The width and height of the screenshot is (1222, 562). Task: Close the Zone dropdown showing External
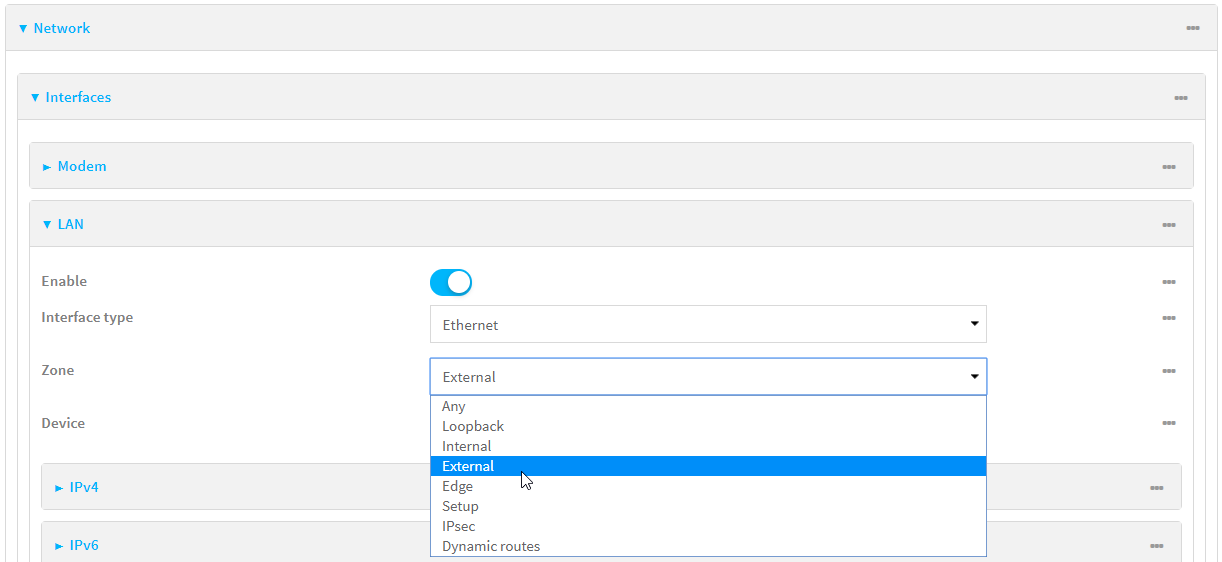pos(708,377)
